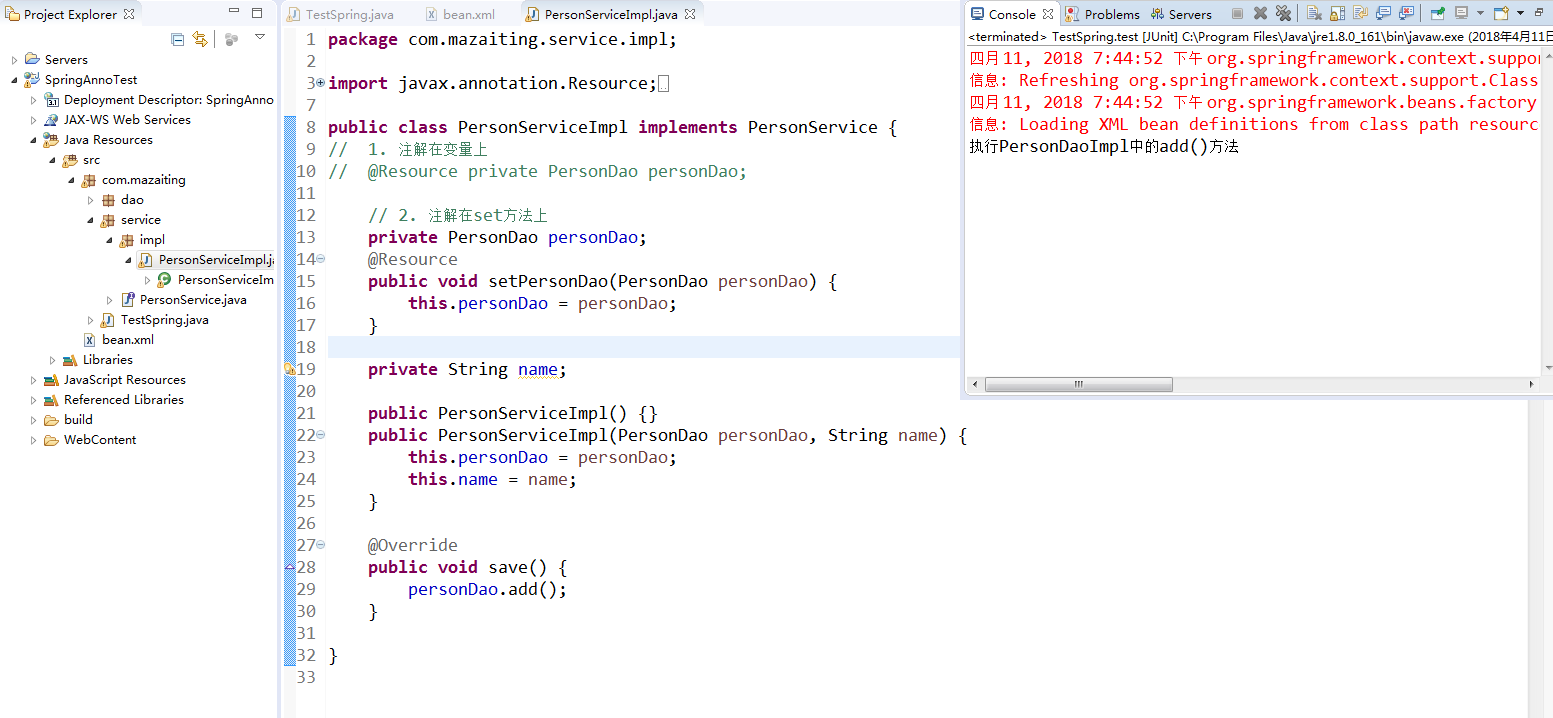Click Remove Launch icon in Console
Viewport: 1553px width, 718px height.
pos(1261,14)
